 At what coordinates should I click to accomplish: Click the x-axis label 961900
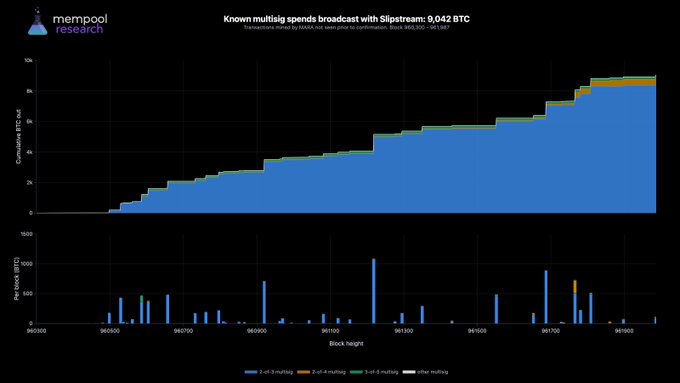624,331
